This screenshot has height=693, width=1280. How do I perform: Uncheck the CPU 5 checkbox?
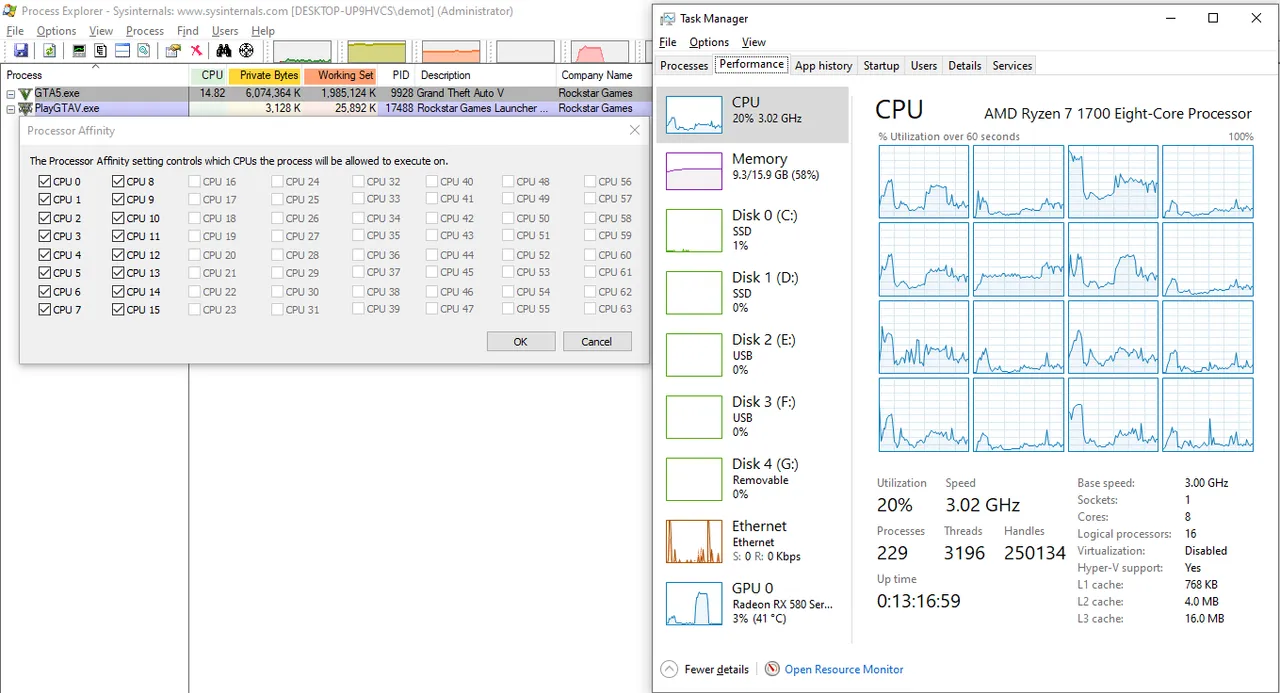click(44, 273)
